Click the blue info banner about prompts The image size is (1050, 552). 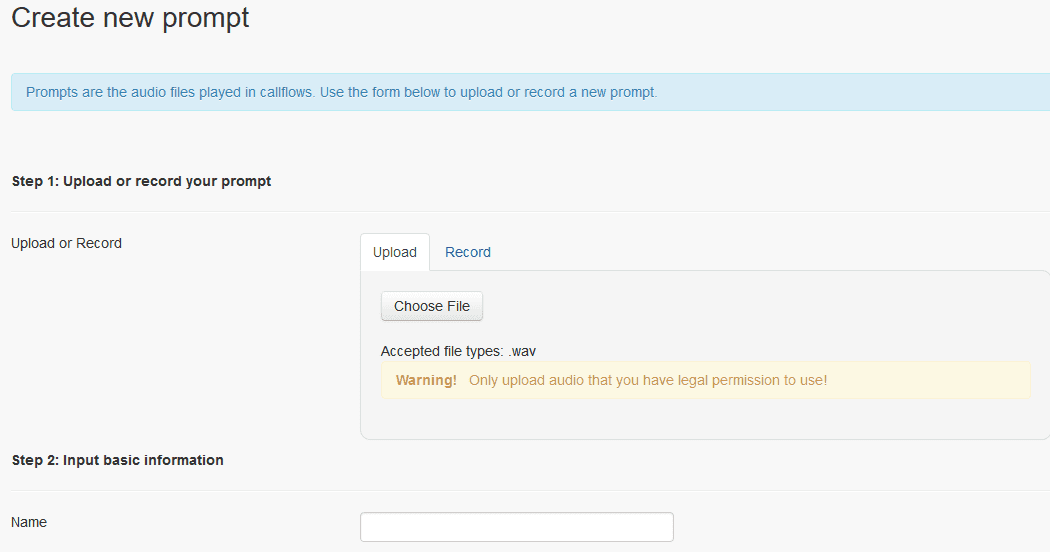(530, 92)
